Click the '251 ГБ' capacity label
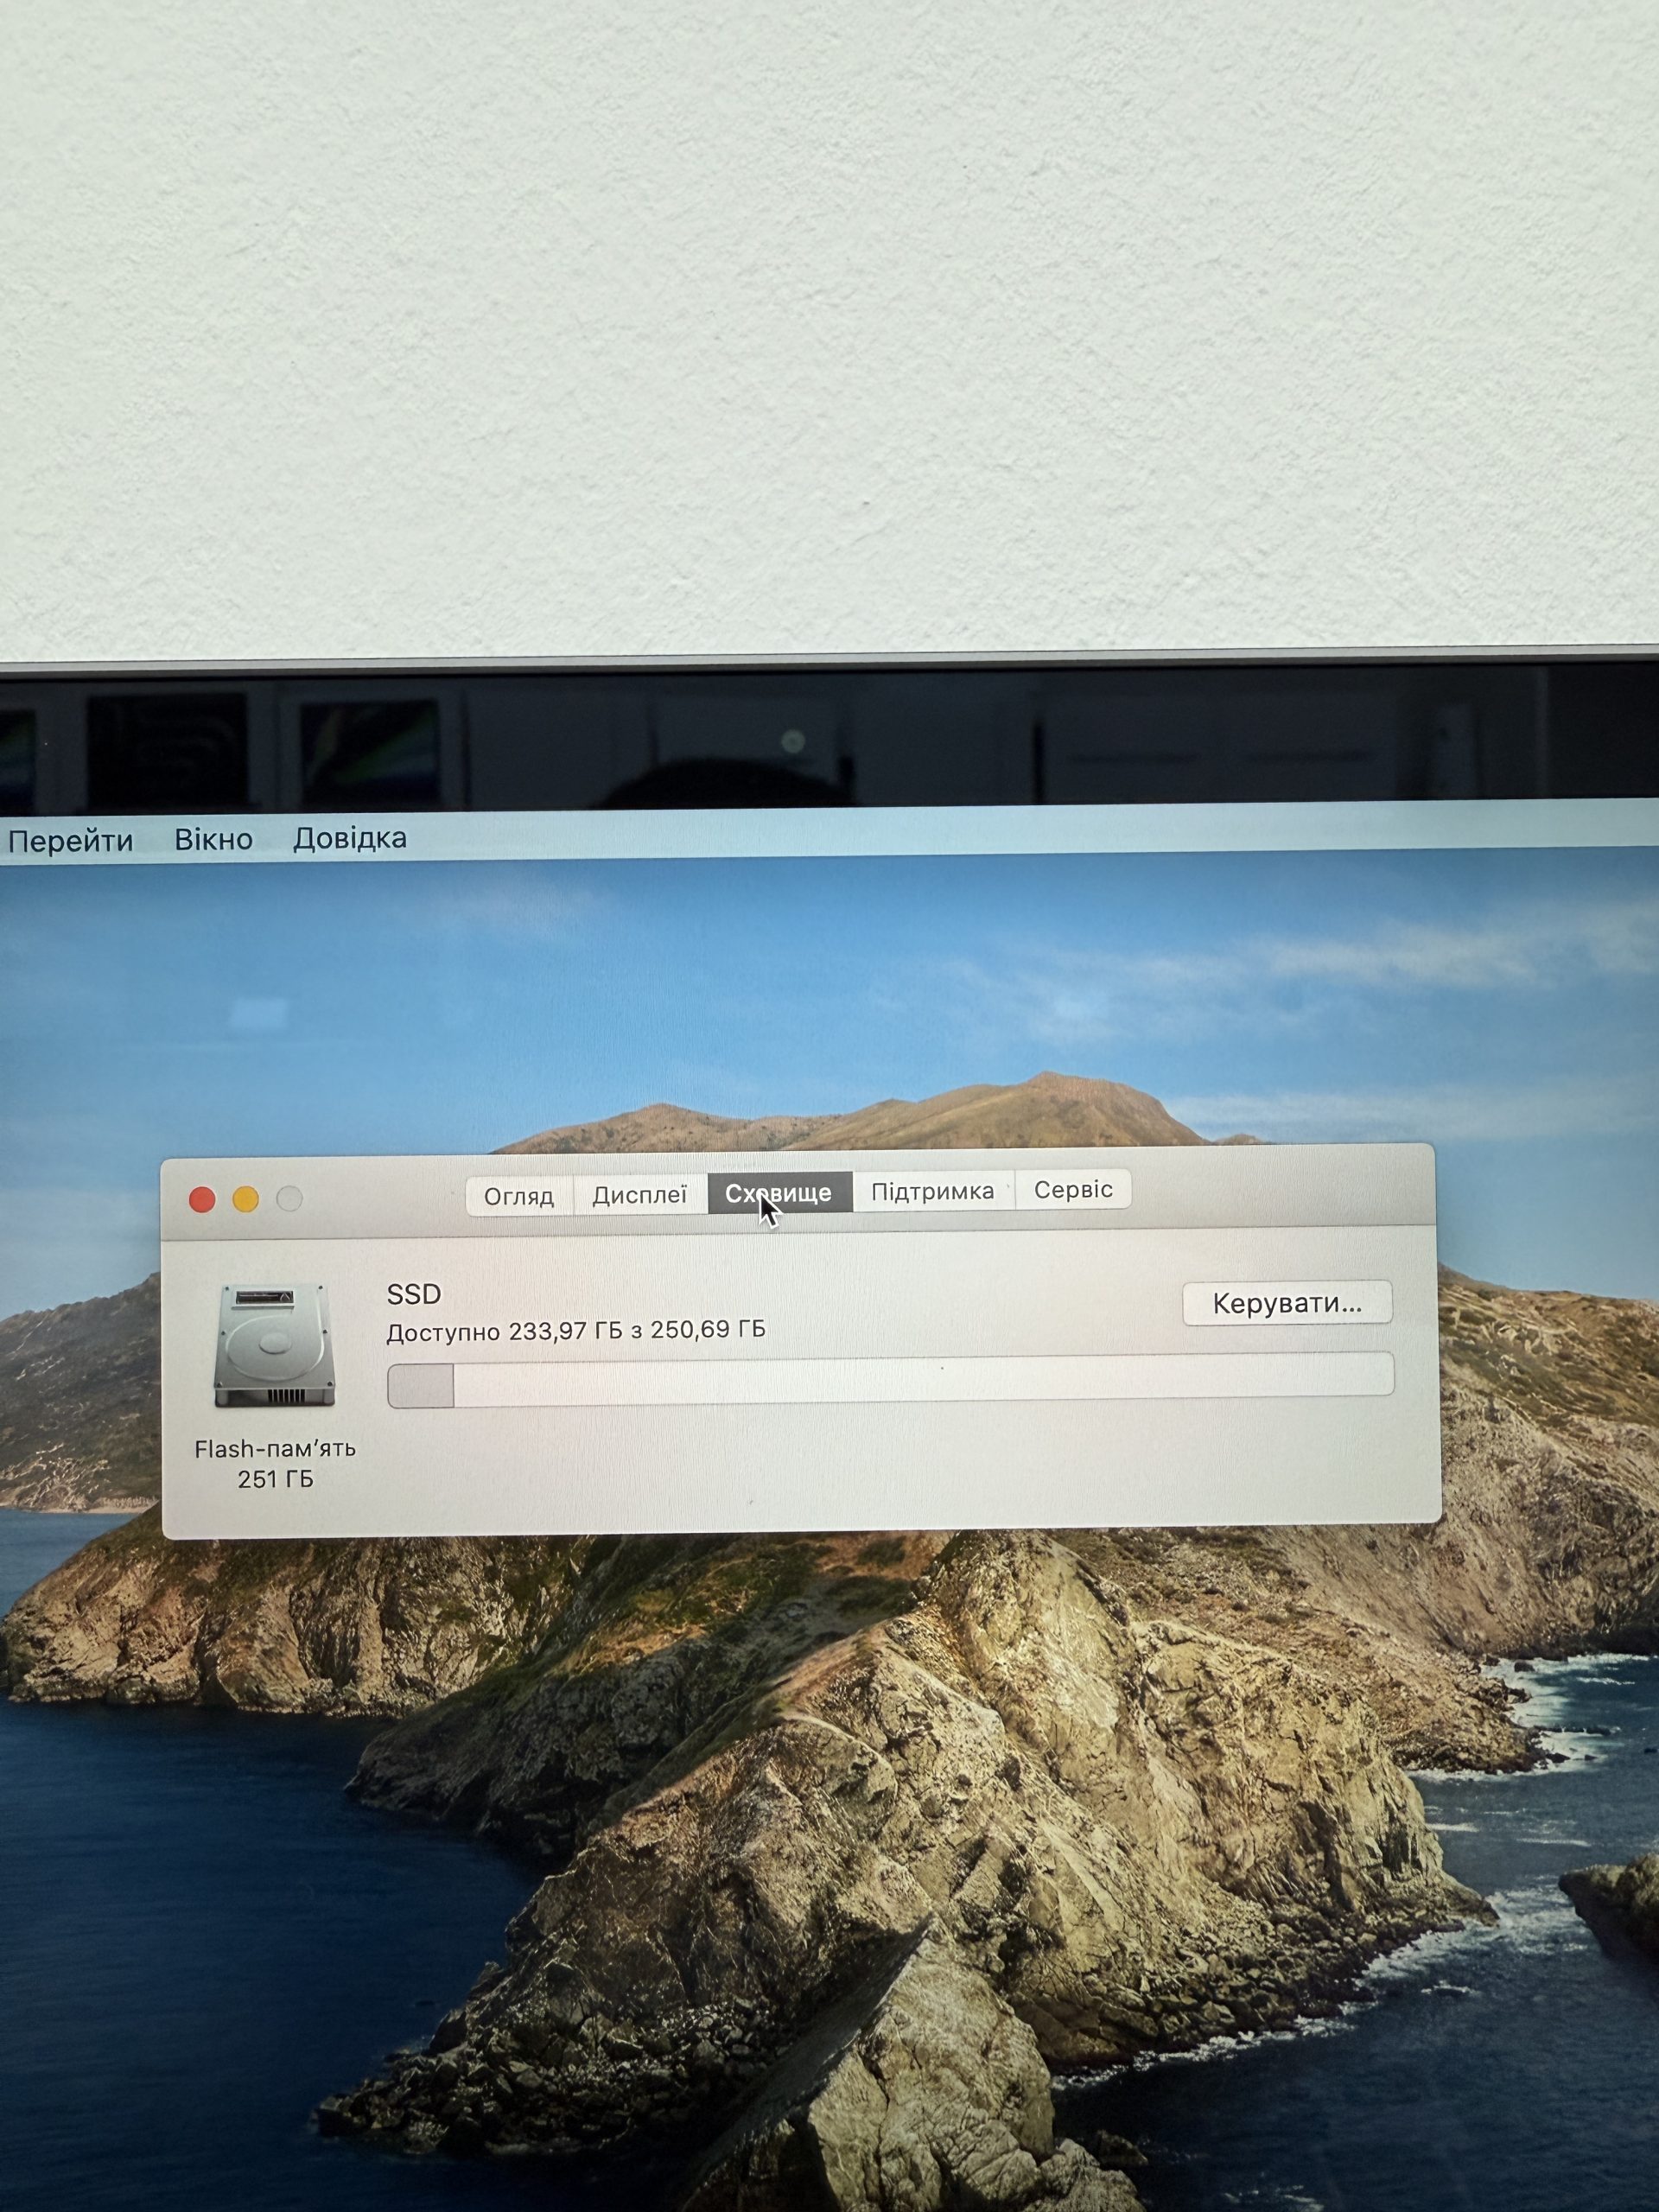1659x2212 pixels. point(276,1479)
